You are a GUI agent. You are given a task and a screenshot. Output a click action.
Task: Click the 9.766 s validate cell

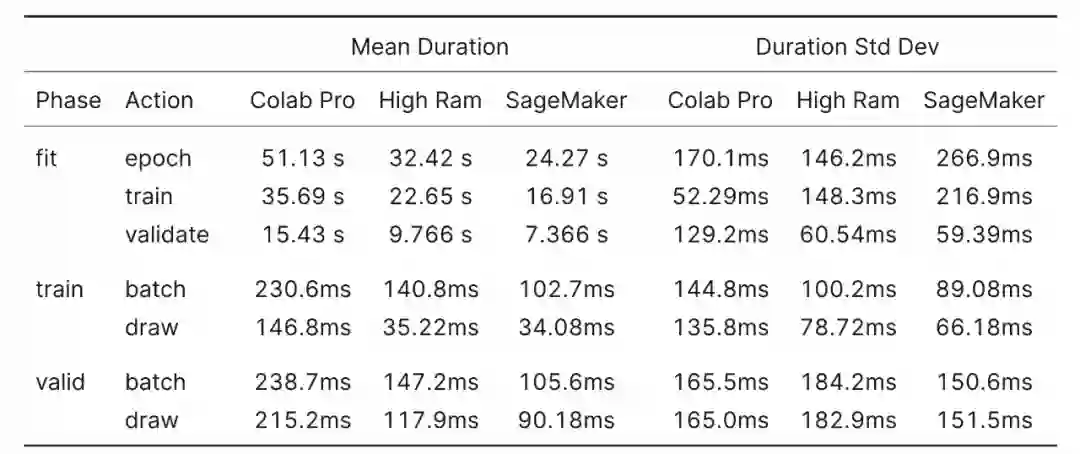click(430, 234)
